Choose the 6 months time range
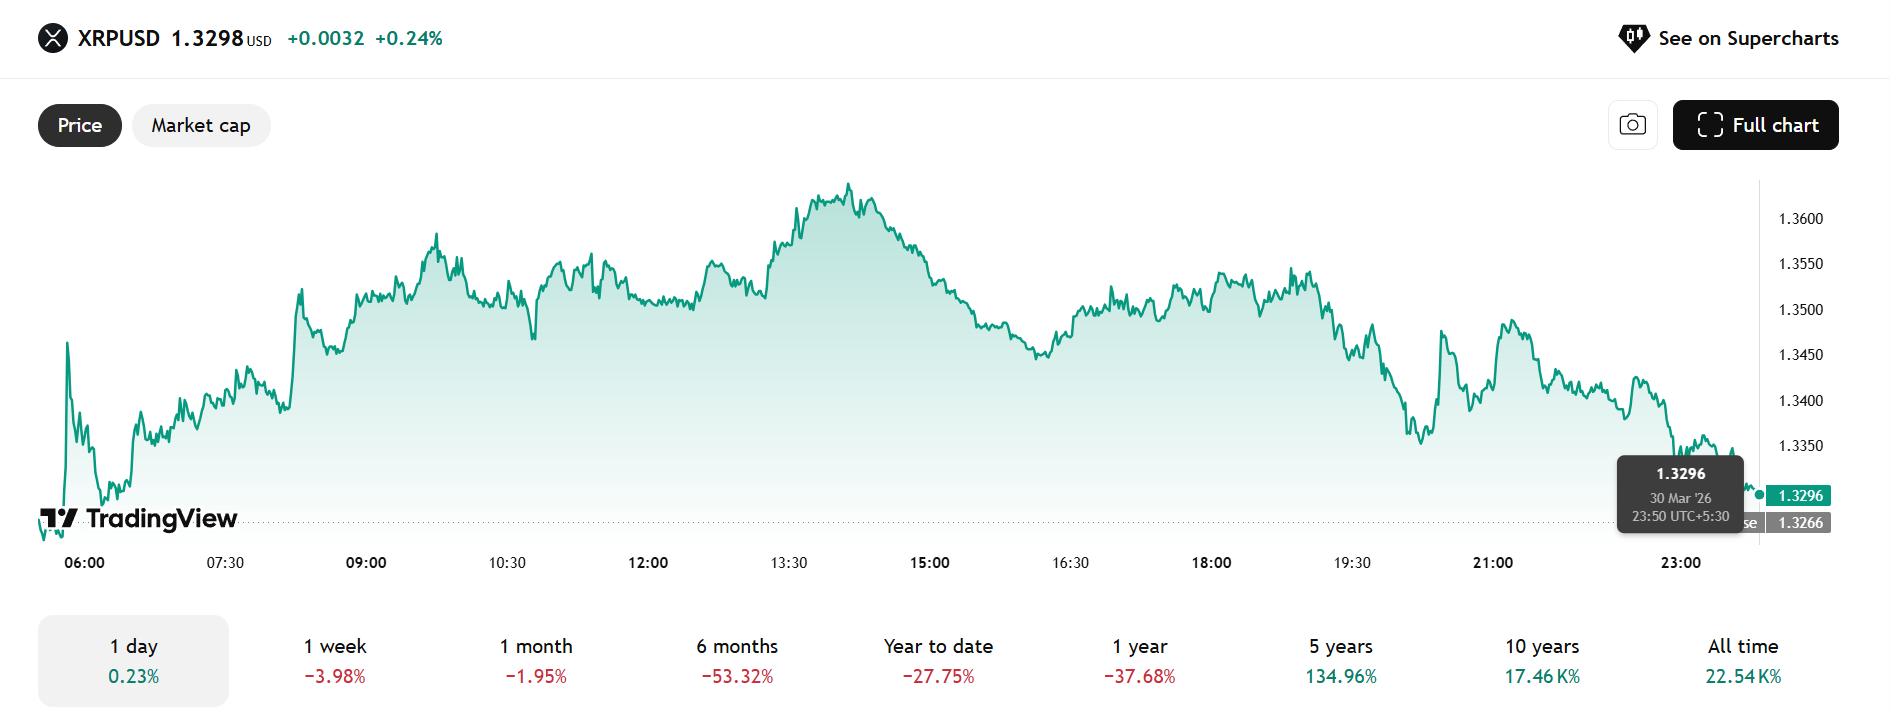 point(737,661)
